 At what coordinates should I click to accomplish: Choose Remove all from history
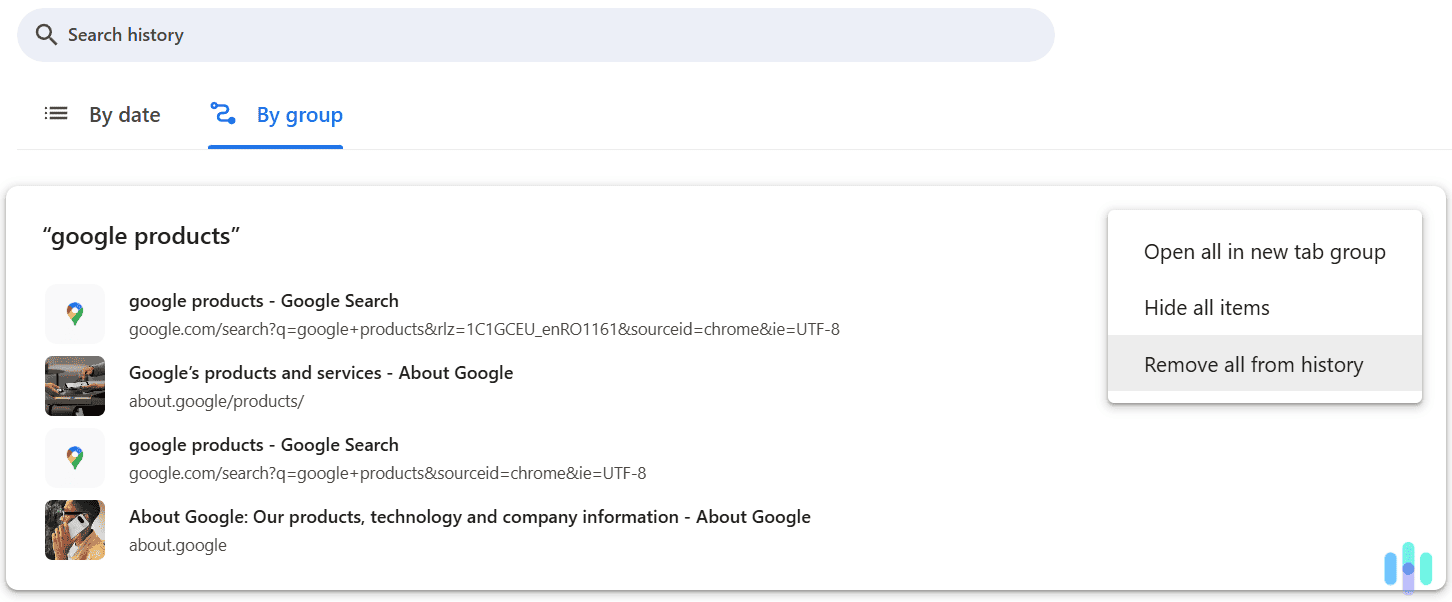1253,364
